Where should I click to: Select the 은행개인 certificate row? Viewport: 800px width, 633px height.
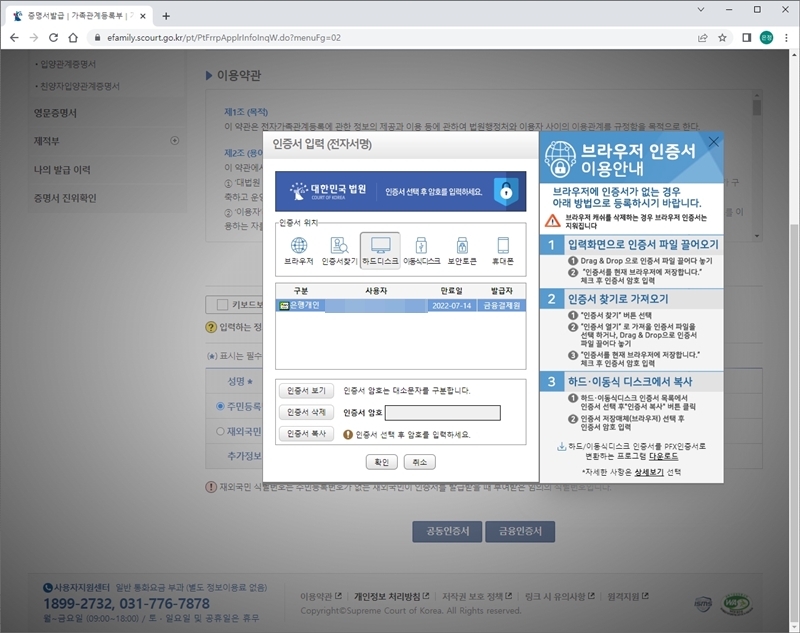click(401, 306)
